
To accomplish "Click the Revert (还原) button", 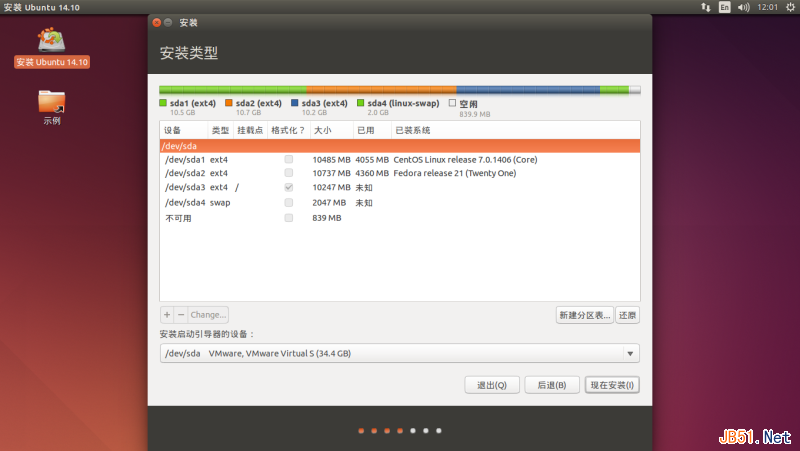I will [628, 315].
